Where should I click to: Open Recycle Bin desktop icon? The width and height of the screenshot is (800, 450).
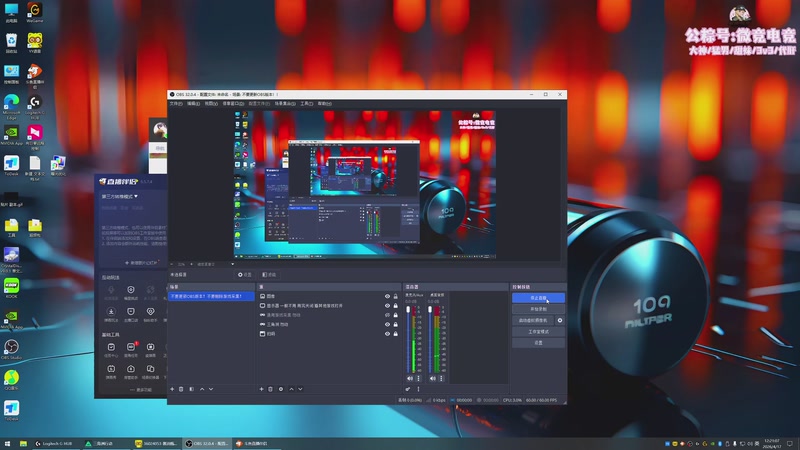pos(11,43)
